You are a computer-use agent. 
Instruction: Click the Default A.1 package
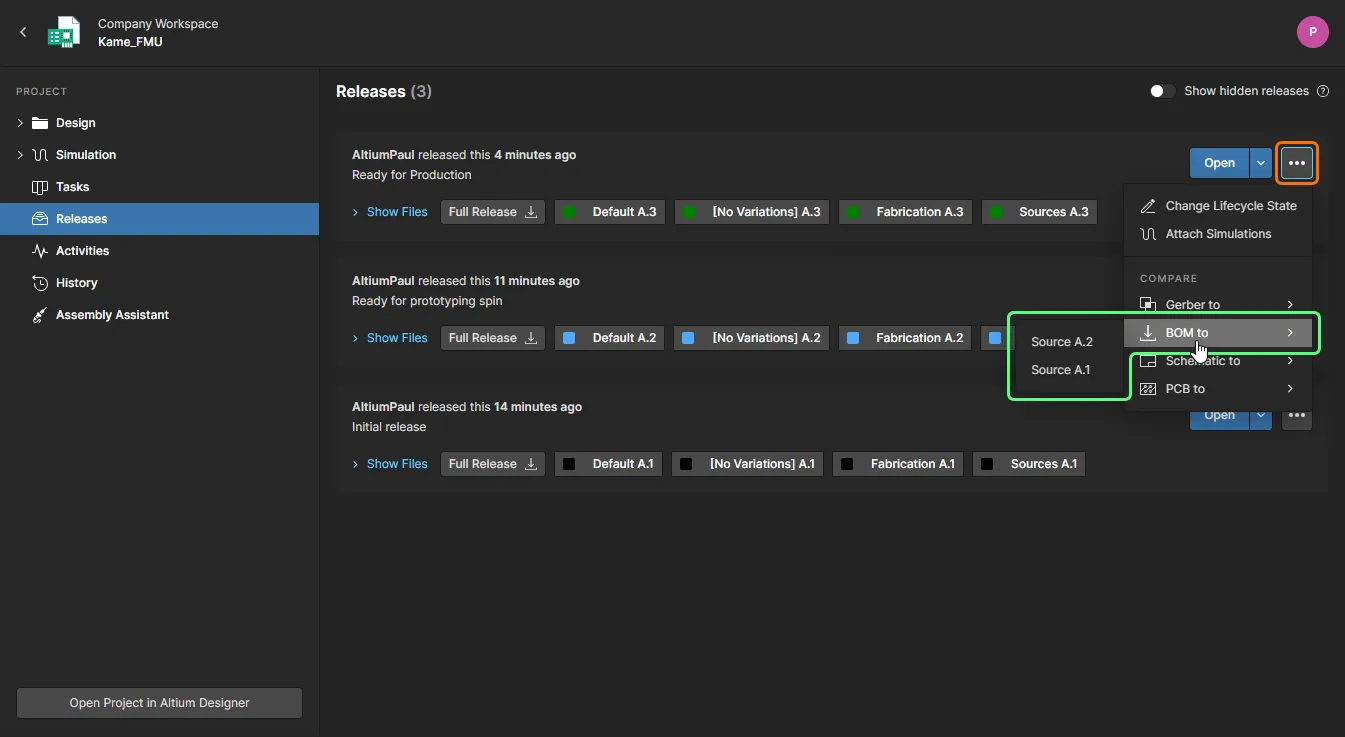coord(608,464)
